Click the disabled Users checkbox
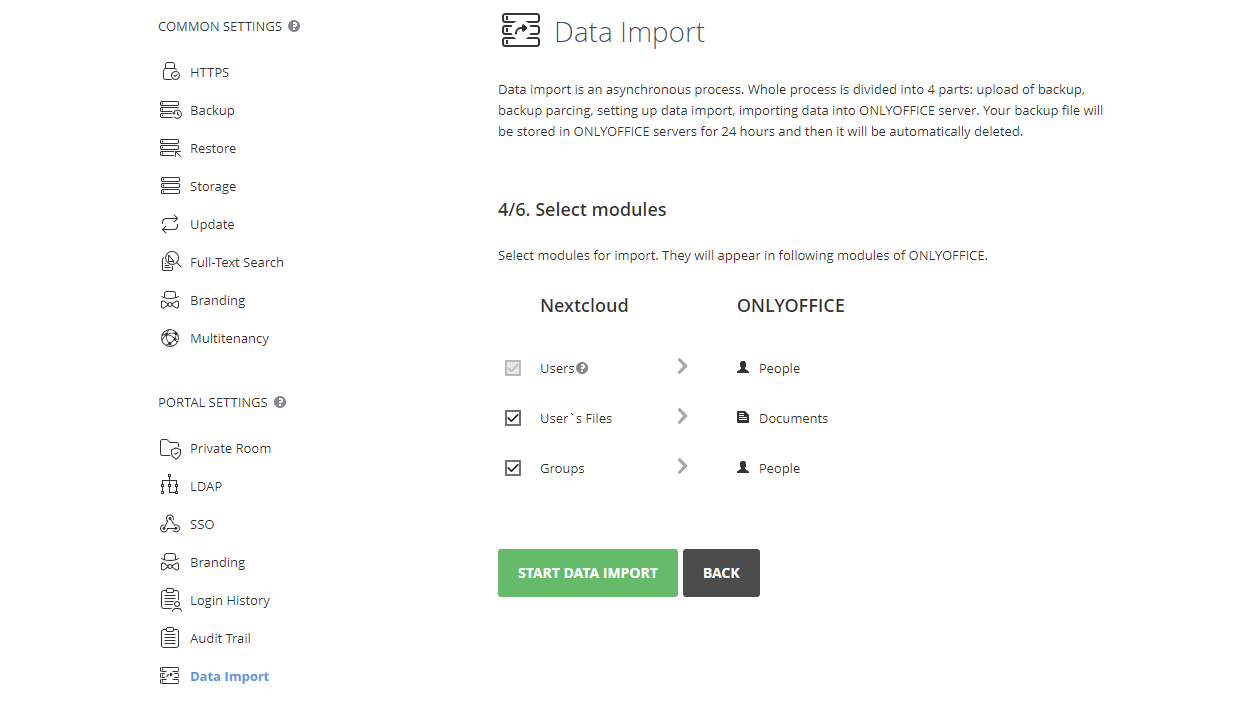 (513, 368)
